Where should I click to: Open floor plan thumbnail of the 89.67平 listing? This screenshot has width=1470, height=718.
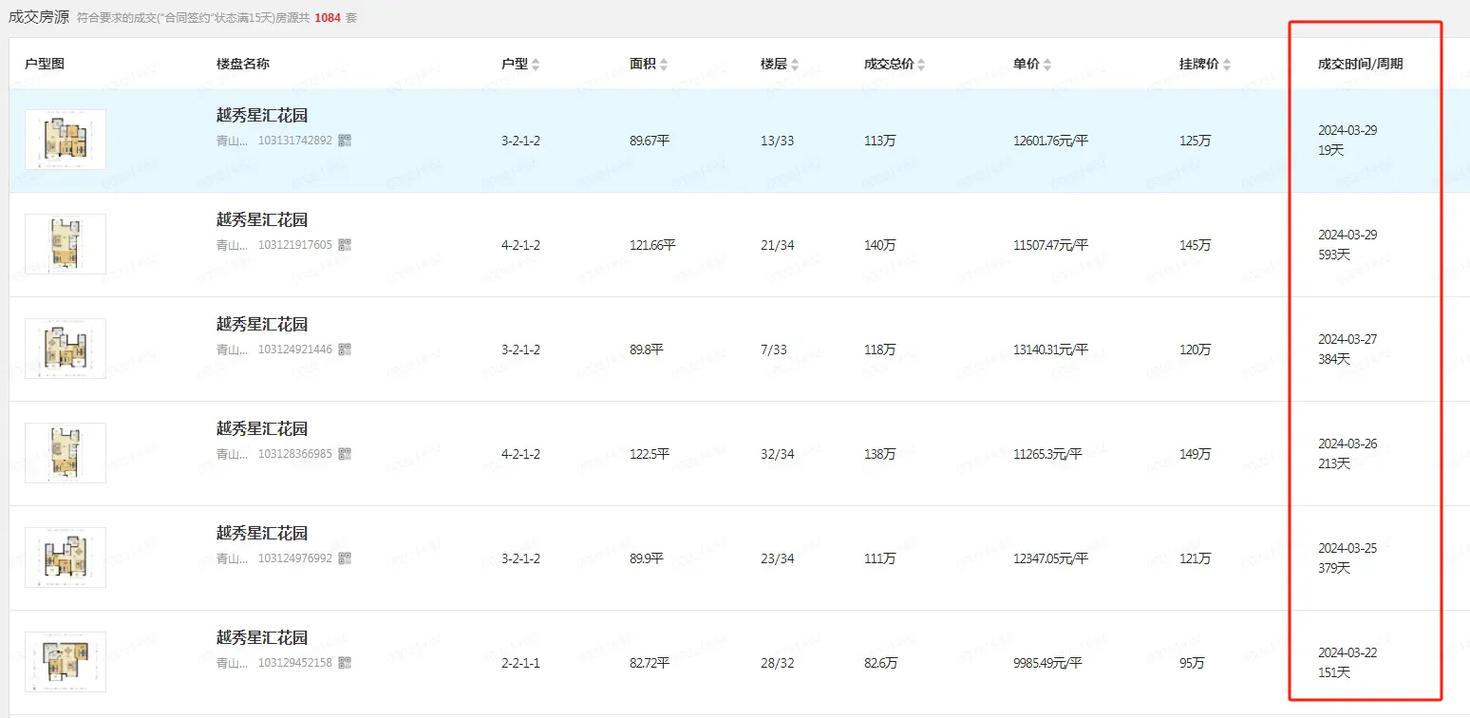point(65,140)
